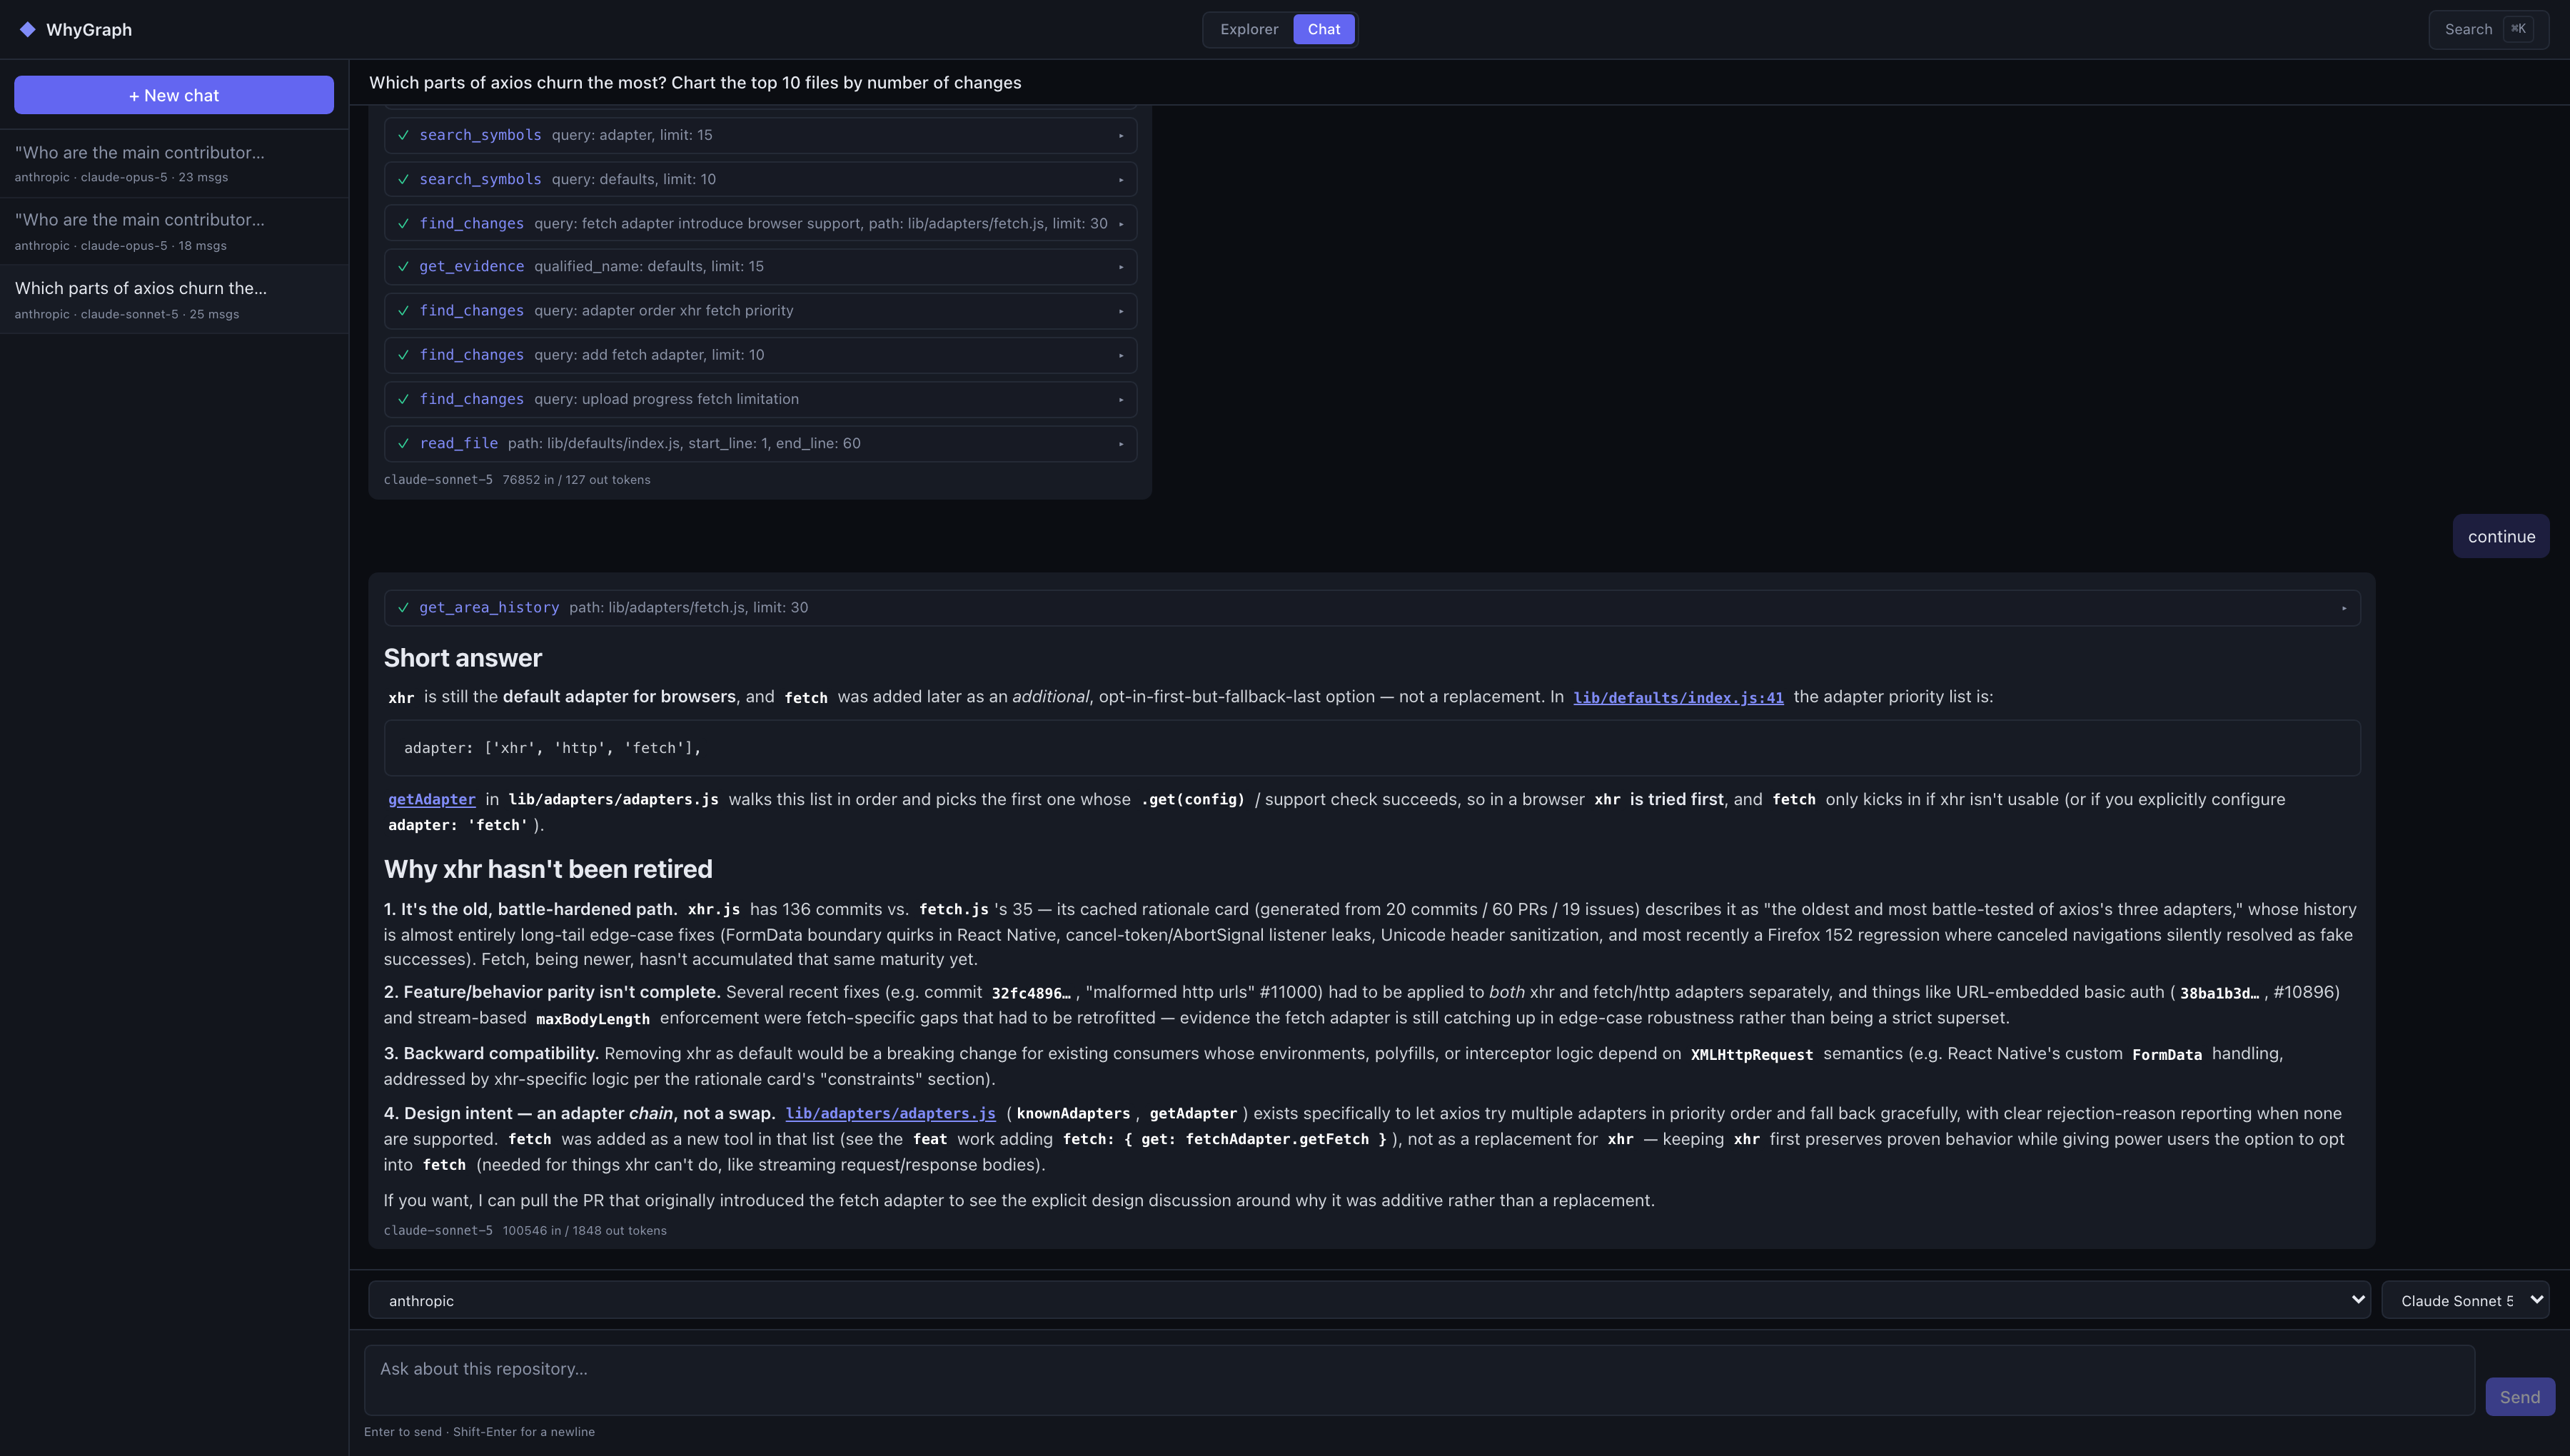Click checkmark icon of get_area_history row

click(403, 607)
